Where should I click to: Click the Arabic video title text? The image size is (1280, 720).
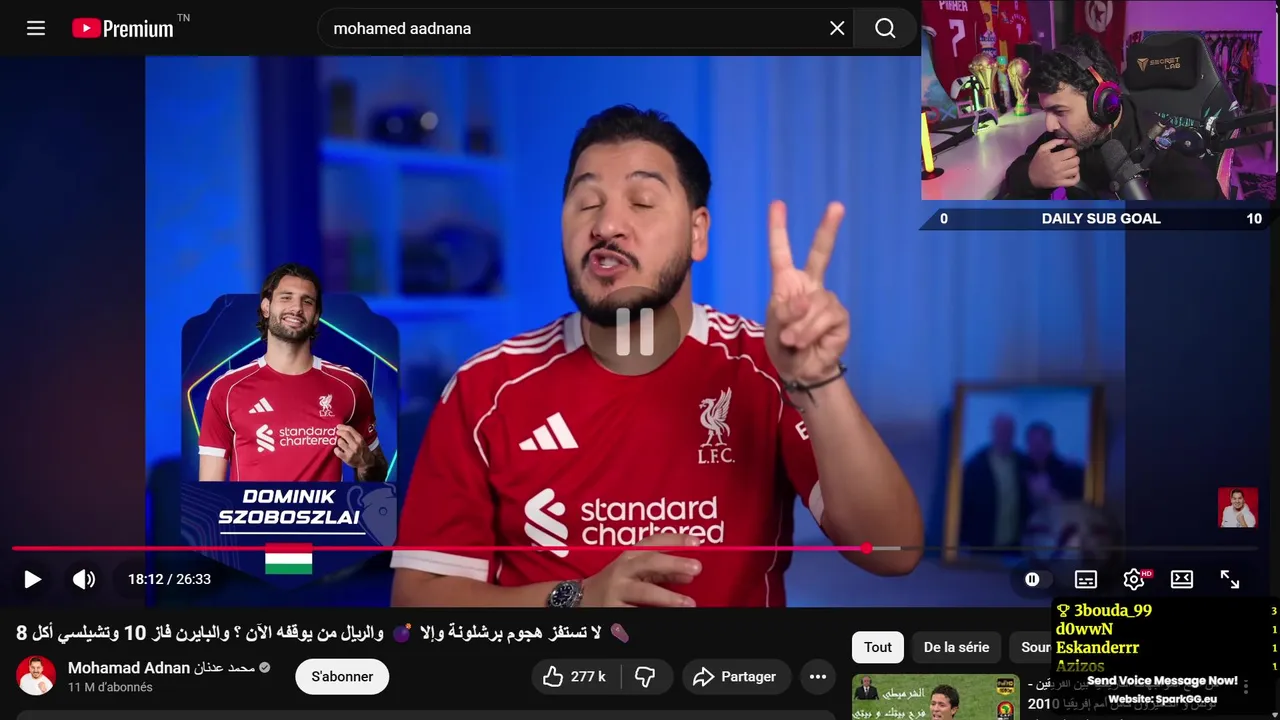tap(323, 633)
